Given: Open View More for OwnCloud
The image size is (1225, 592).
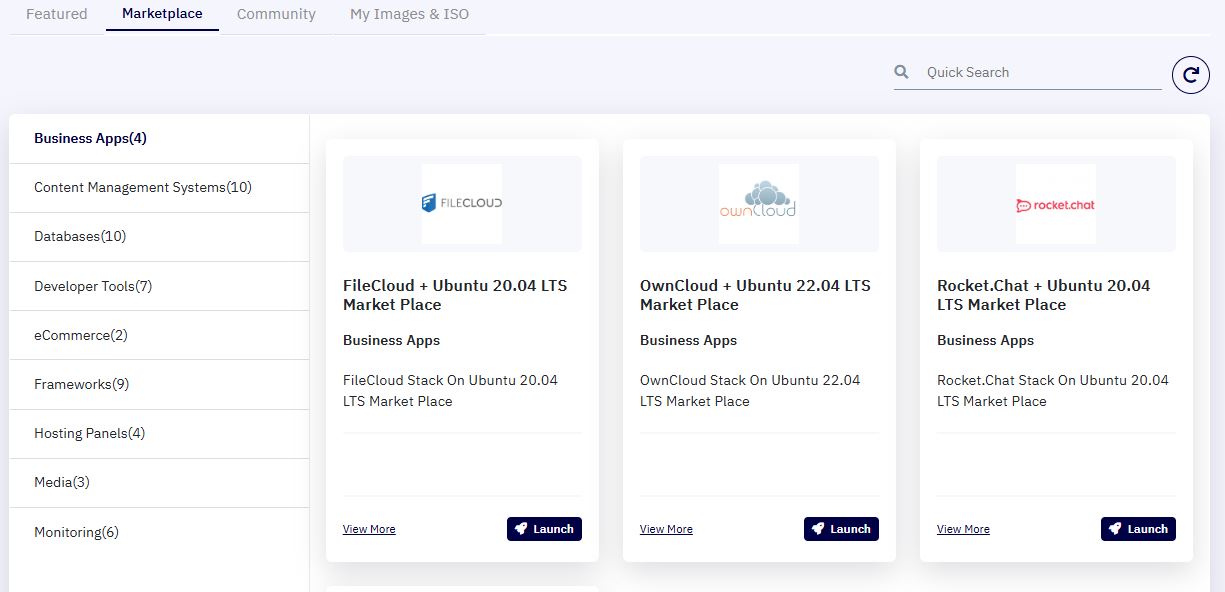Looking at the screenshot, I should pyautogui.click(x=666, y=529).
